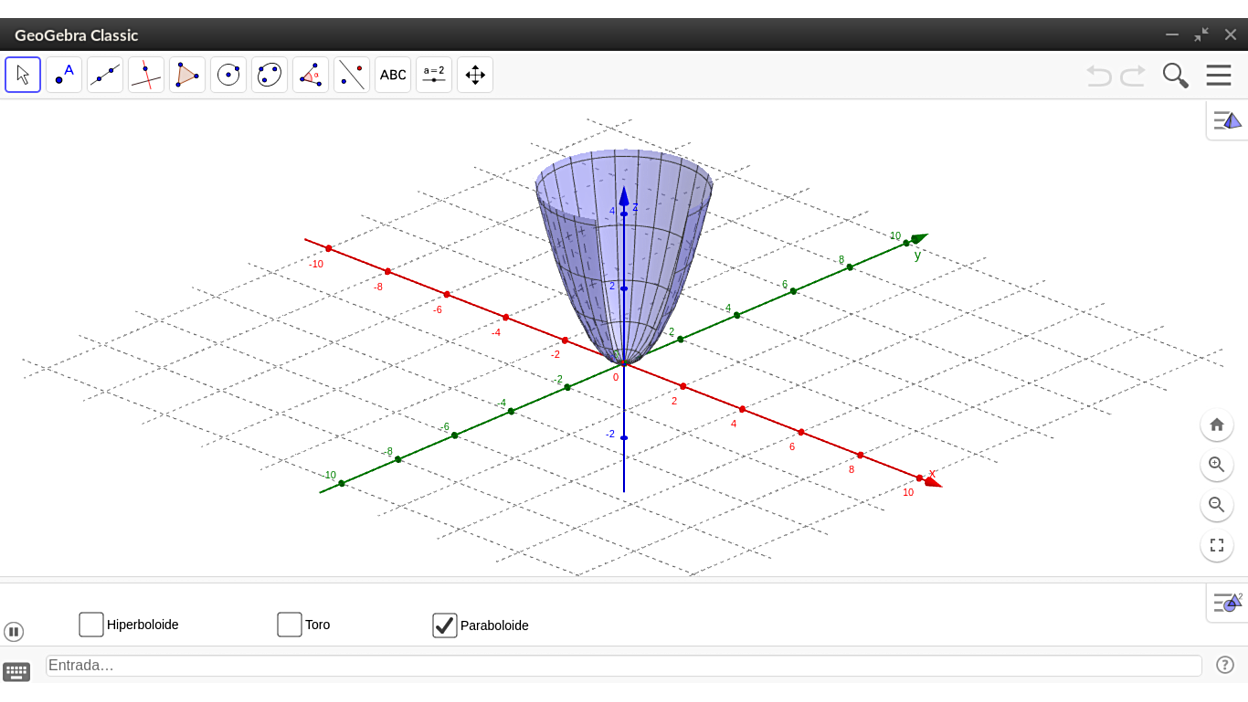Disable the Paraboloide checkbox
Image resolution: width=1248 pixels, height=702 pixels.
tap(444, 624)
